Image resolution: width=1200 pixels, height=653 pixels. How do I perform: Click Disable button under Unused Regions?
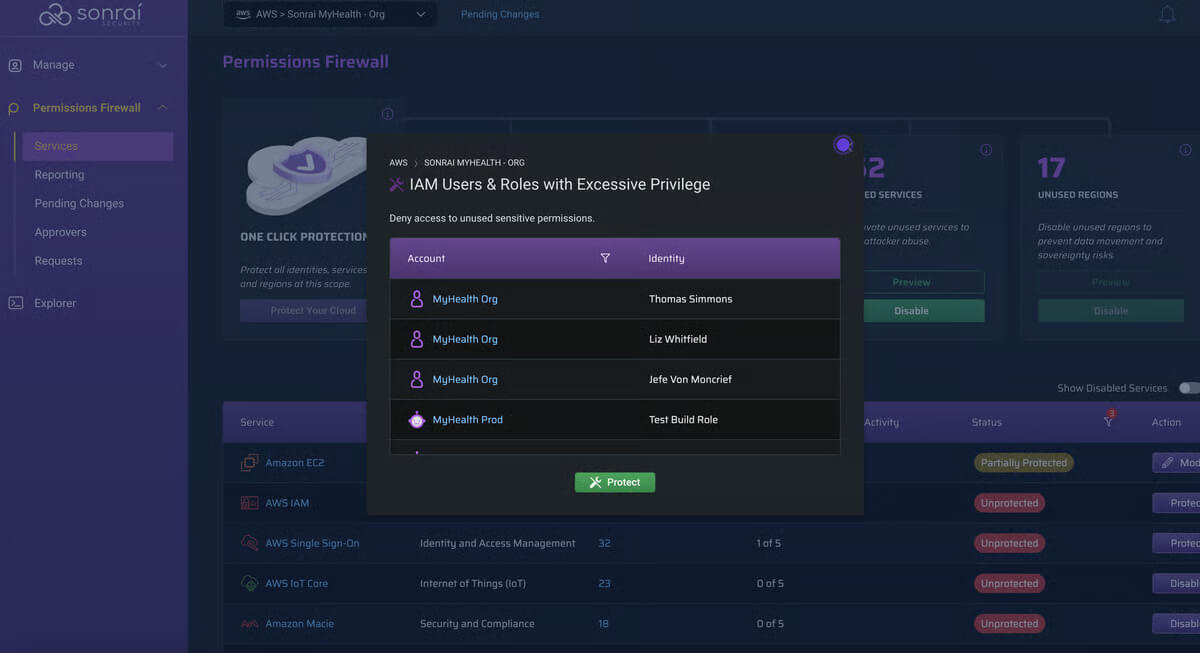[1110, 310]
